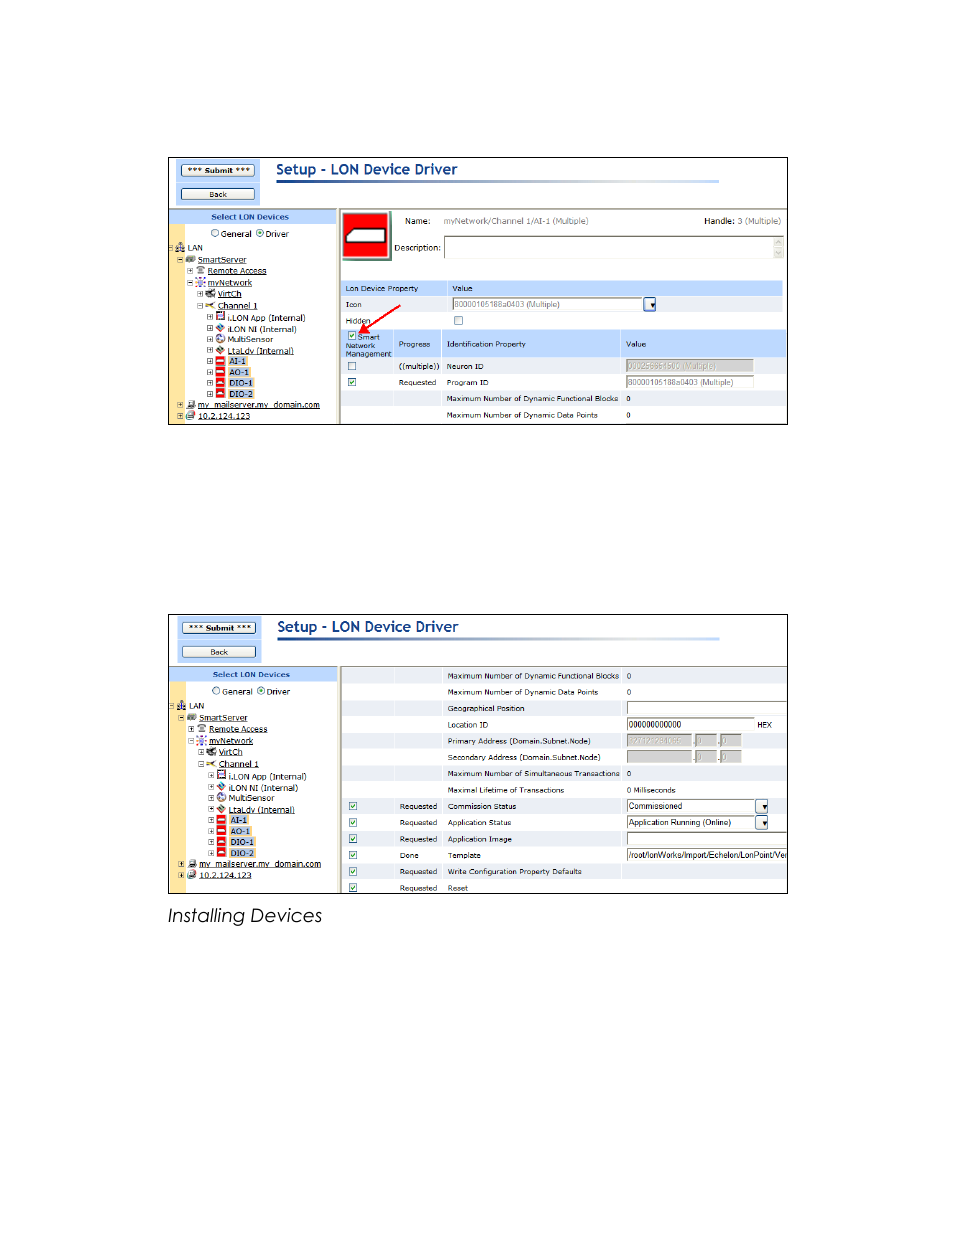Click myNetwork icon in upper screenshot tree
The width and height of the screenshot is (954, 1235).
[201, 282]
